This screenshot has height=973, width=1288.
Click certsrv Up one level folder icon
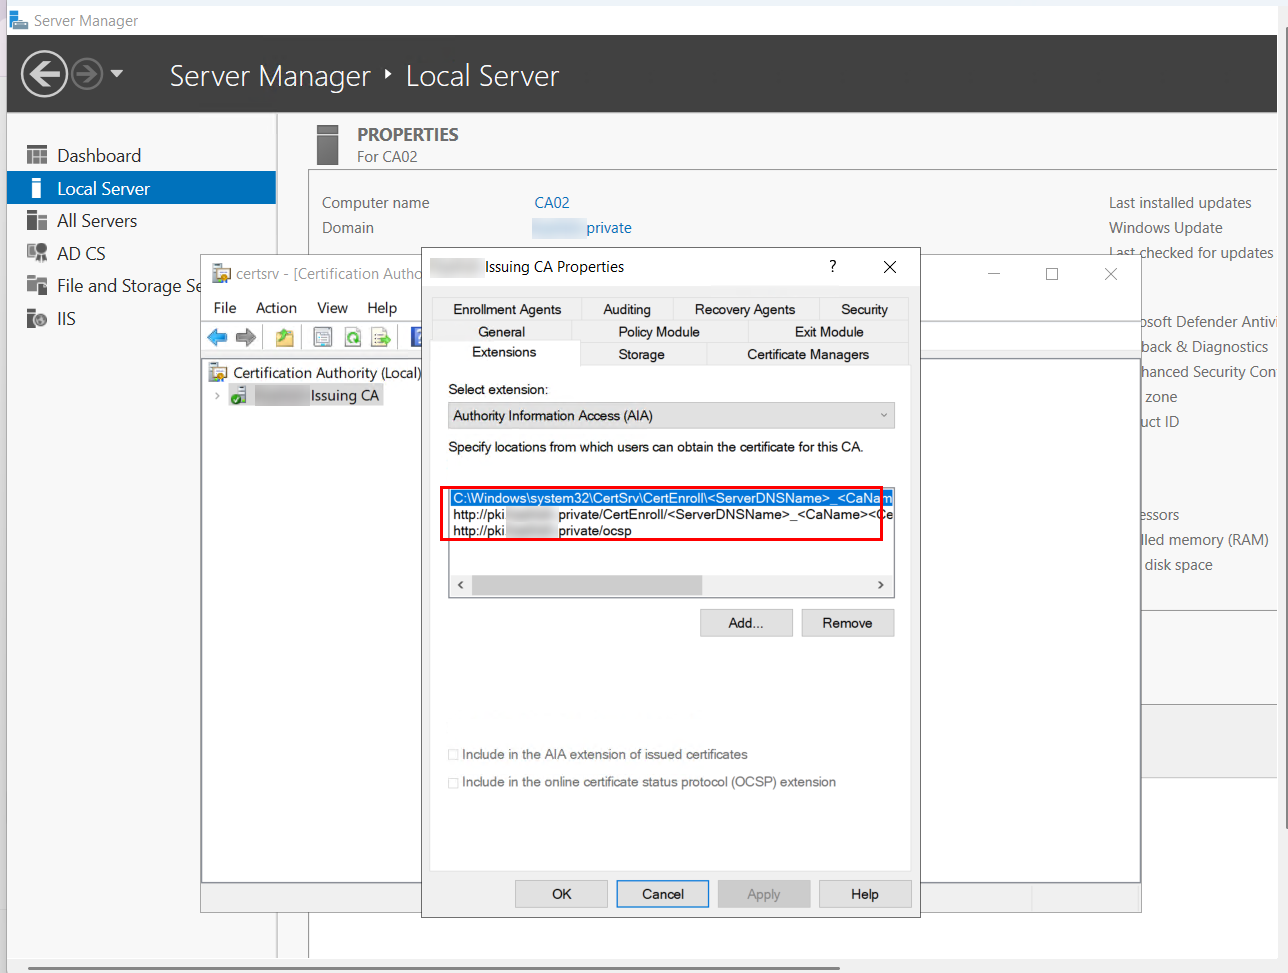pos(285,338)
